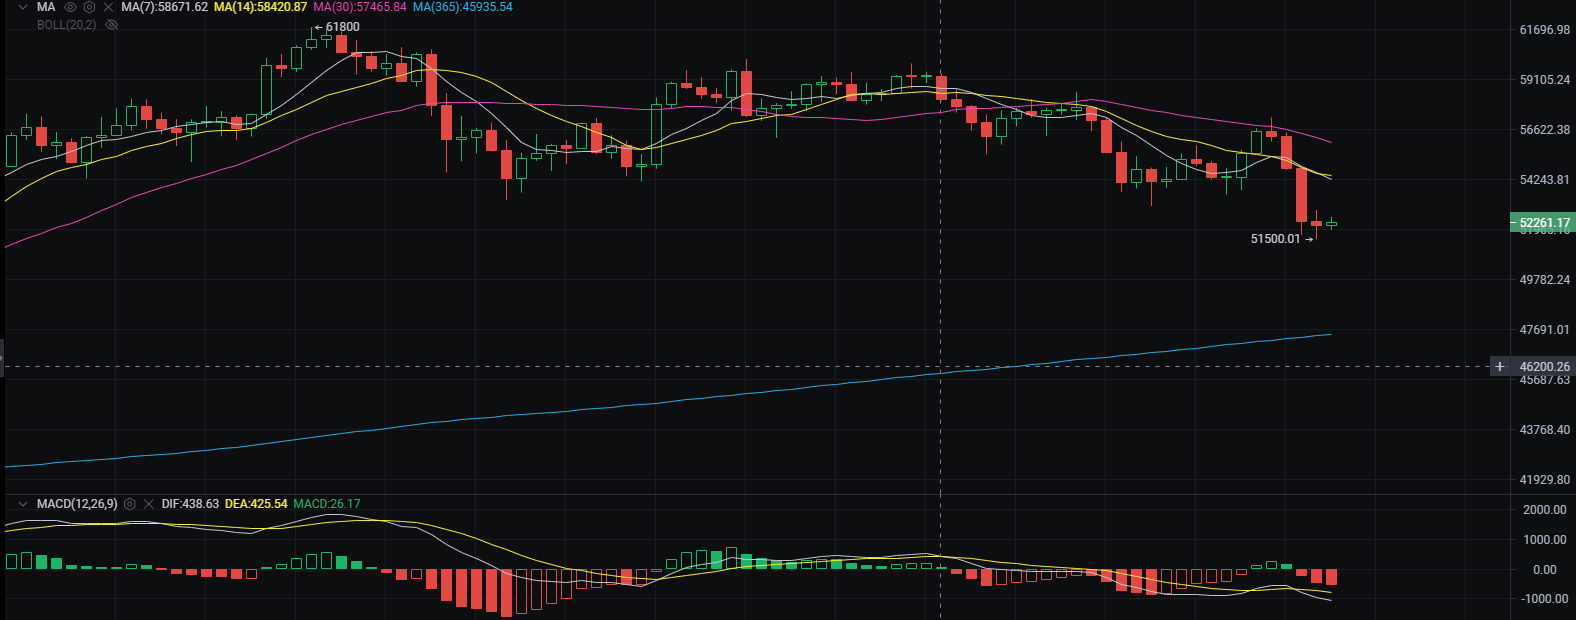Click the MACD(12,26,9) indicator label
Image resolution: width=1576 pixels, height=620 pixels.
pos(77,504)
